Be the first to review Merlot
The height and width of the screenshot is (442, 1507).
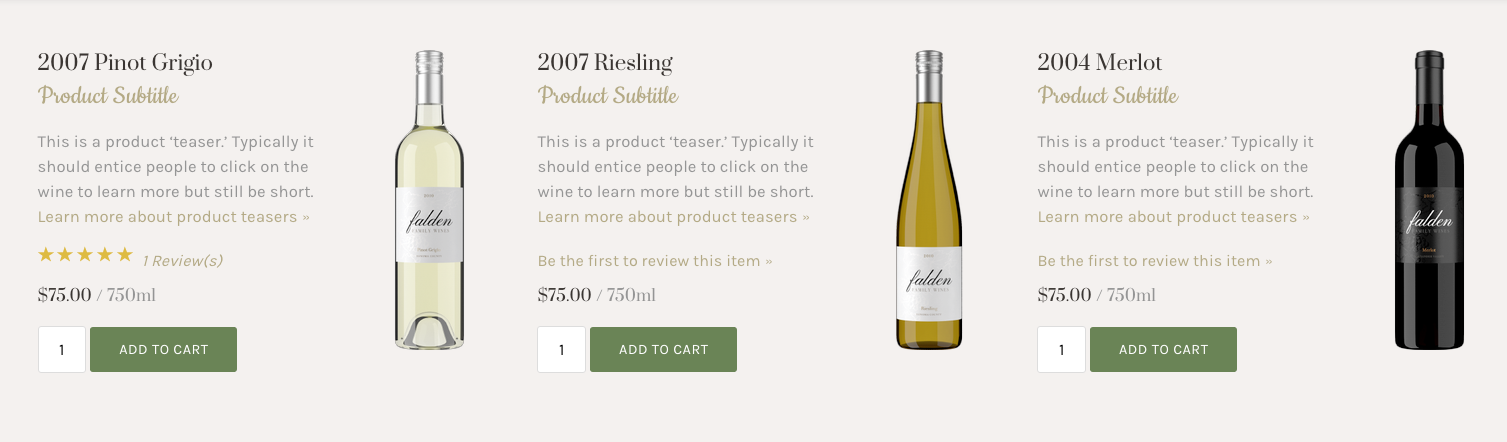tap(1155, 261)
